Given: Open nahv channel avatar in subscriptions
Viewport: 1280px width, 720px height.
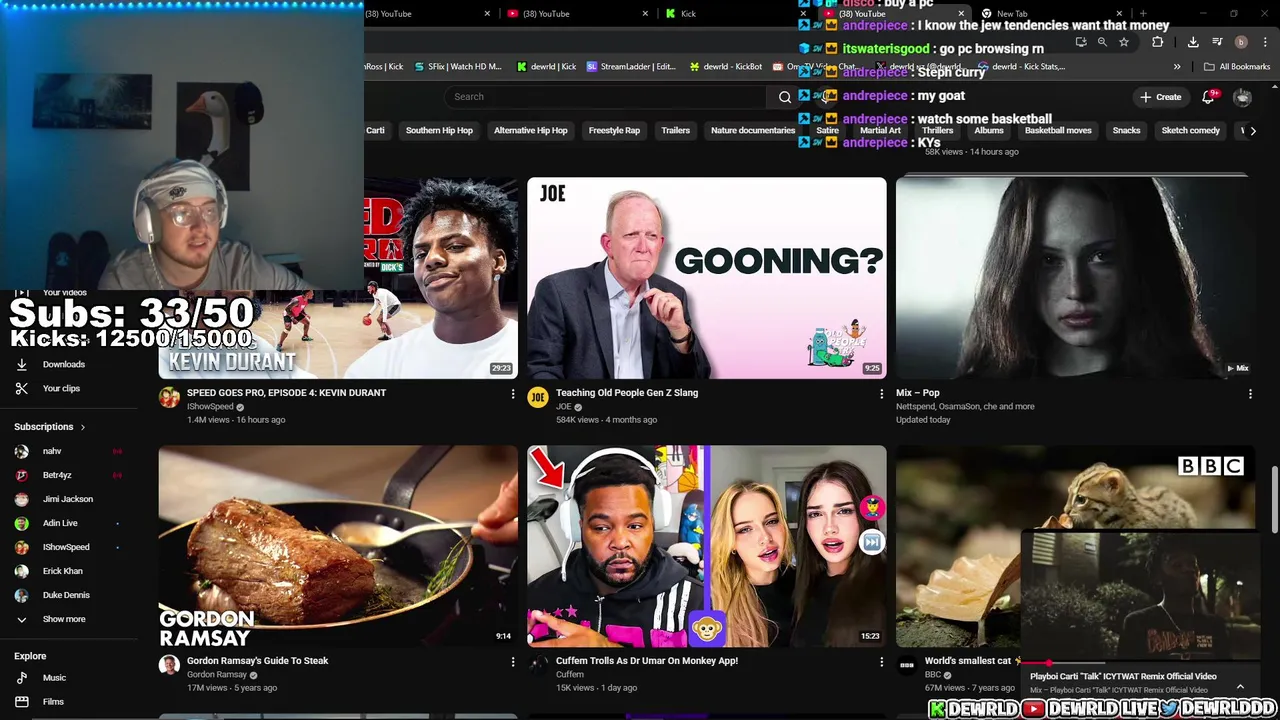Looking at the screenshot, I should tap(22, 451).
